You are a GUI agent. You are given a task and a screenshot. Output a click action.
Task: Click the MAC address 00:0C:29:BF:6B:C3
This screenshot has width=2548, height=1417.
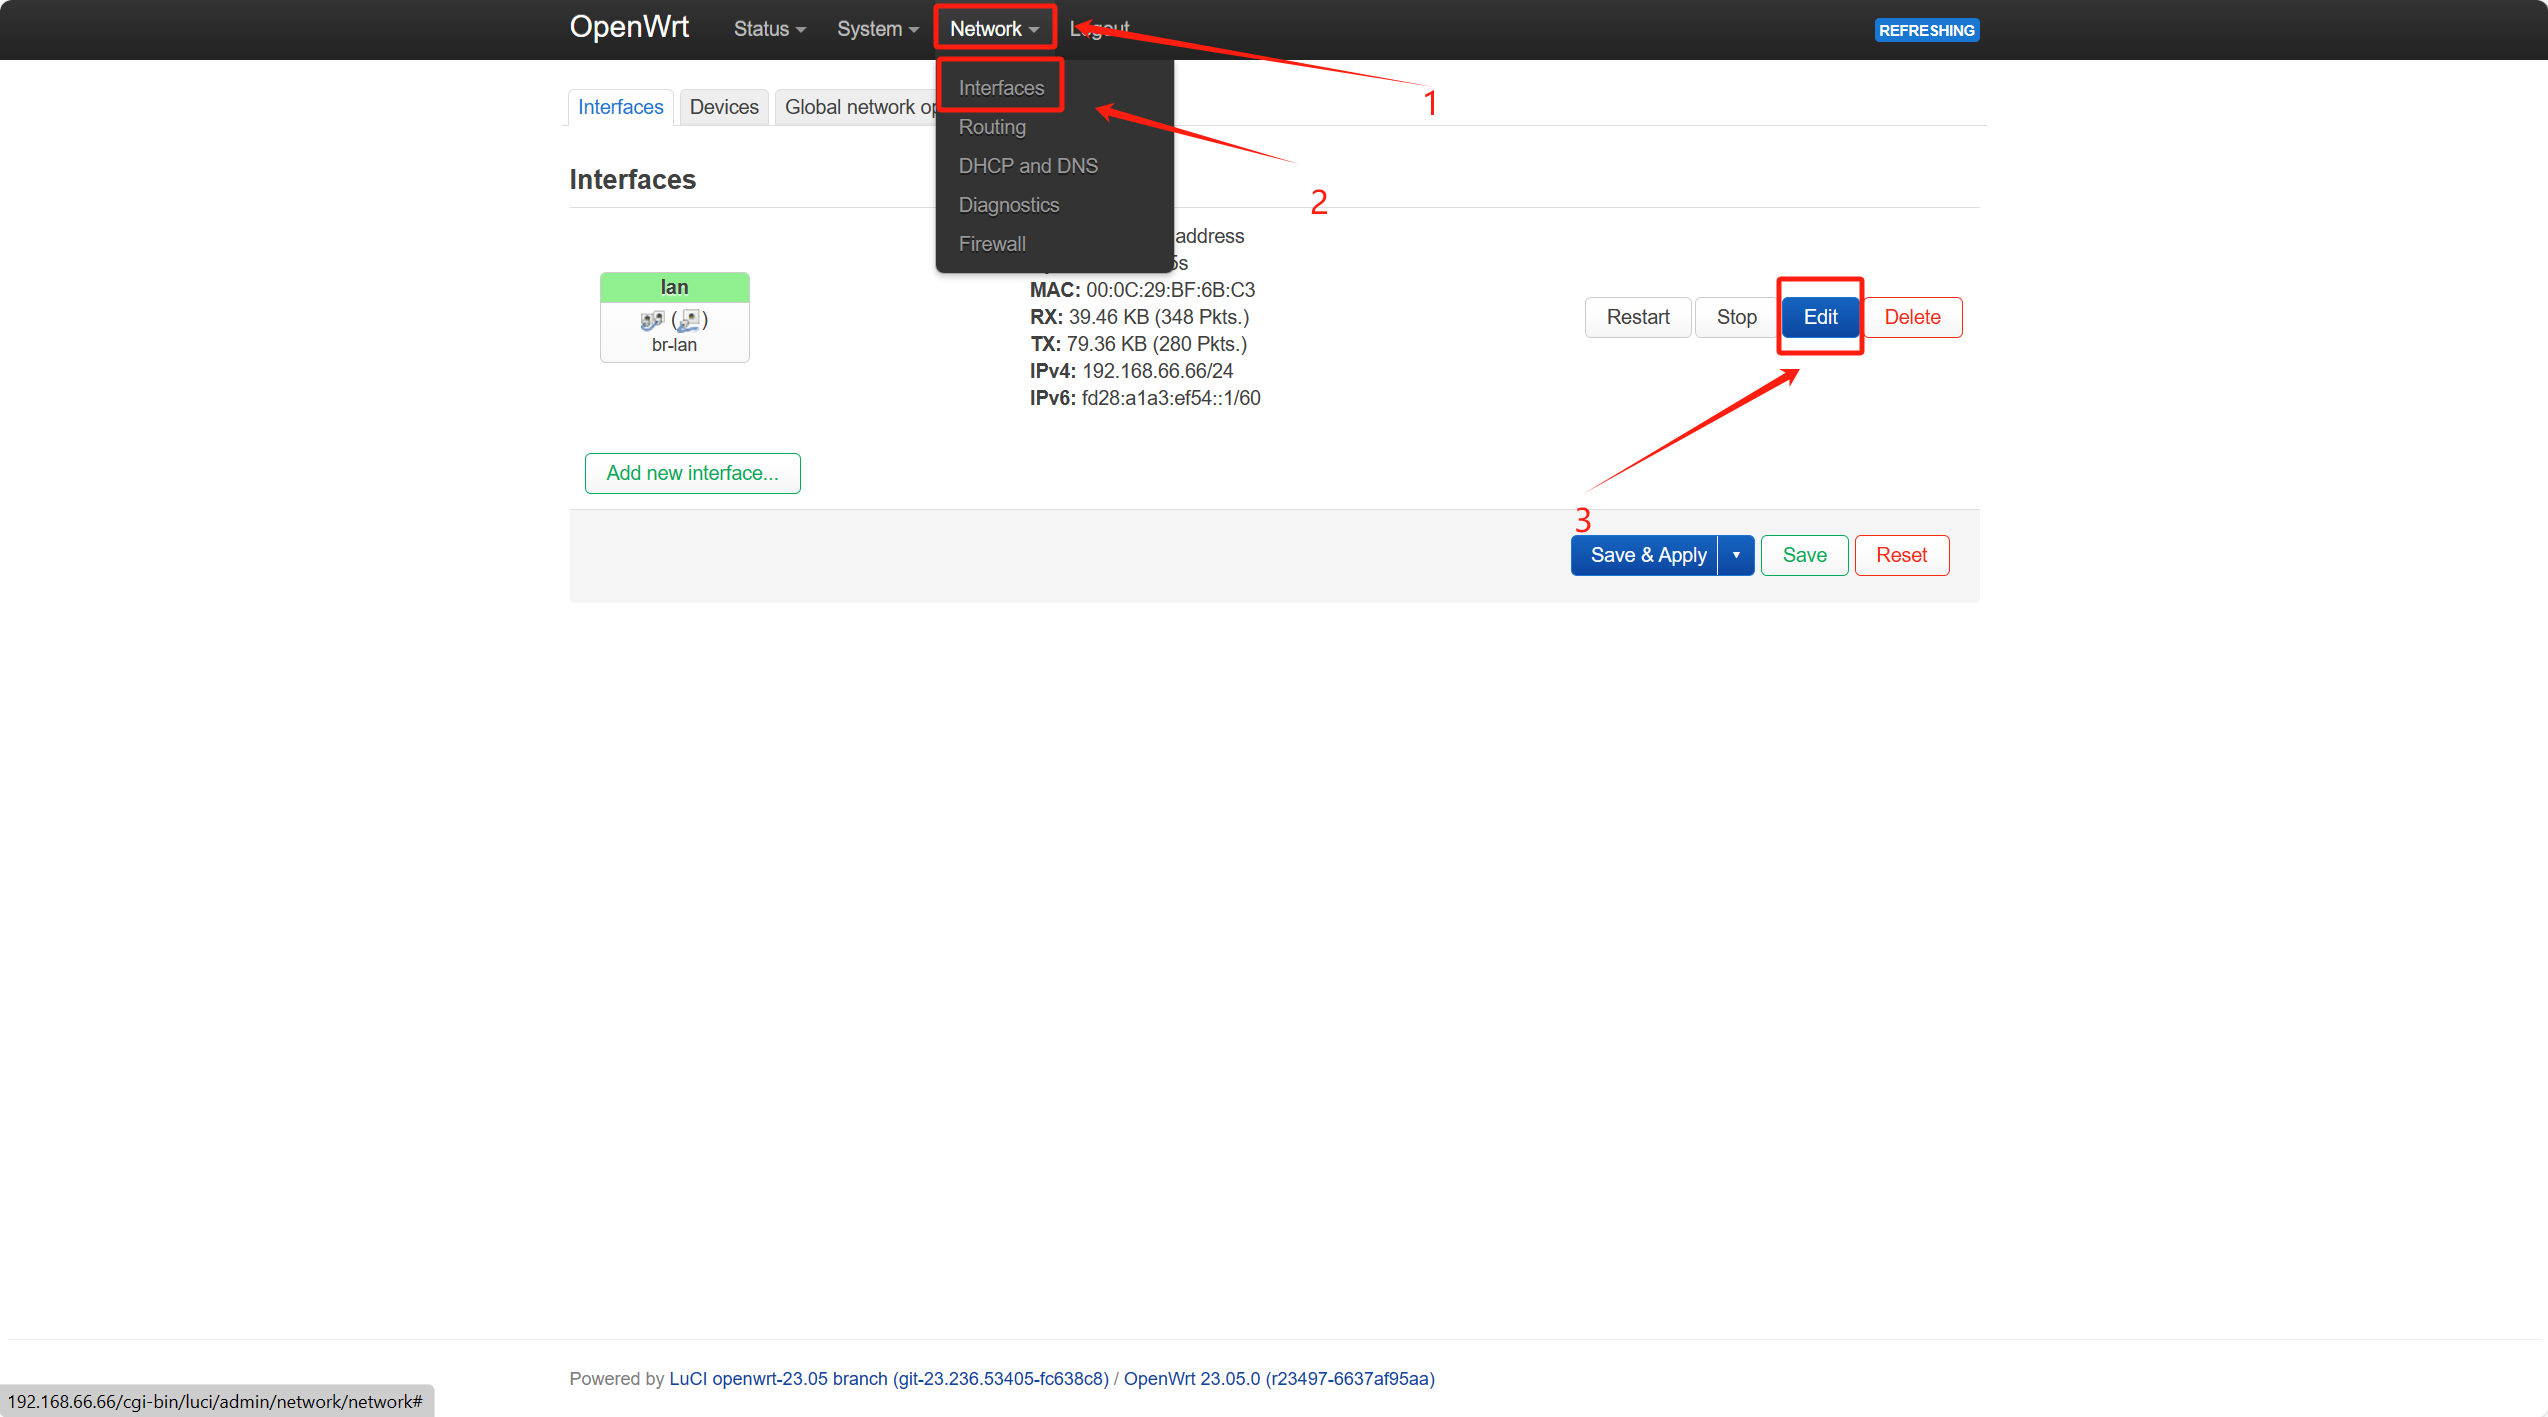(x=1170, y=290)
